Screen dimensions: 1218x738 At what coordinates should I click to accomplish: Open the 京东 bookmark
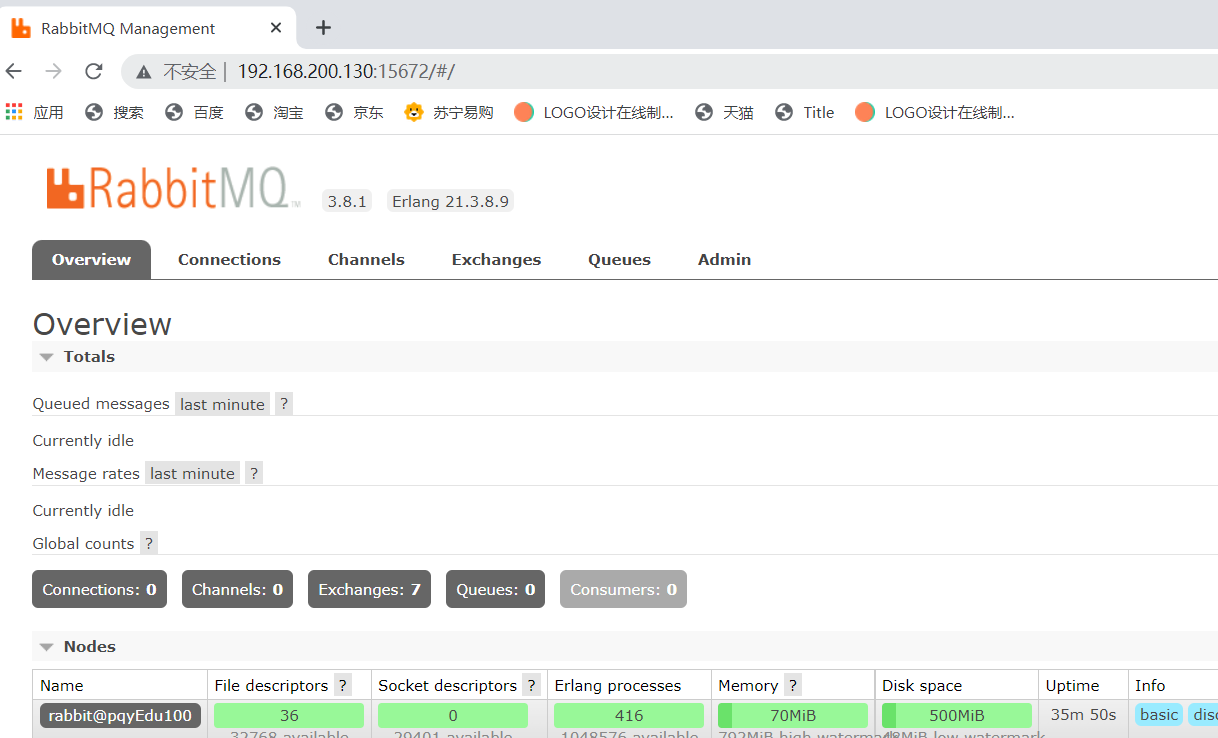pyautogui.click(x=354, y=112)
